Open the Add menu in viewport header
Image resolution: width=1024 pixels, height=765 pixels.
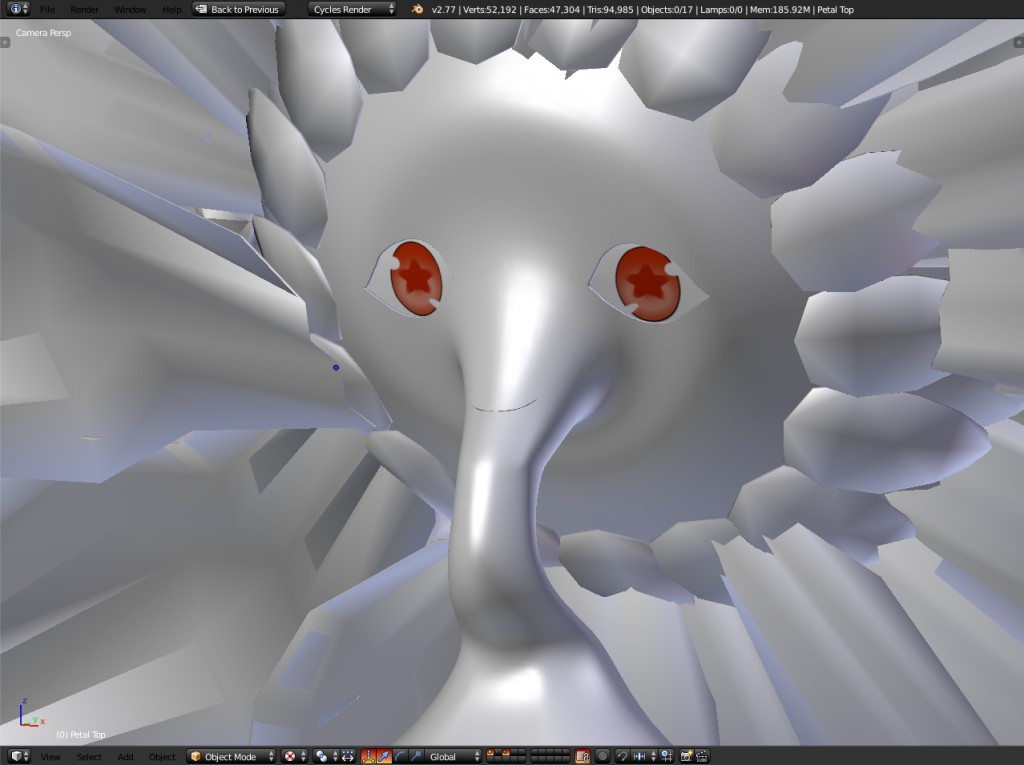pos(125,757)
